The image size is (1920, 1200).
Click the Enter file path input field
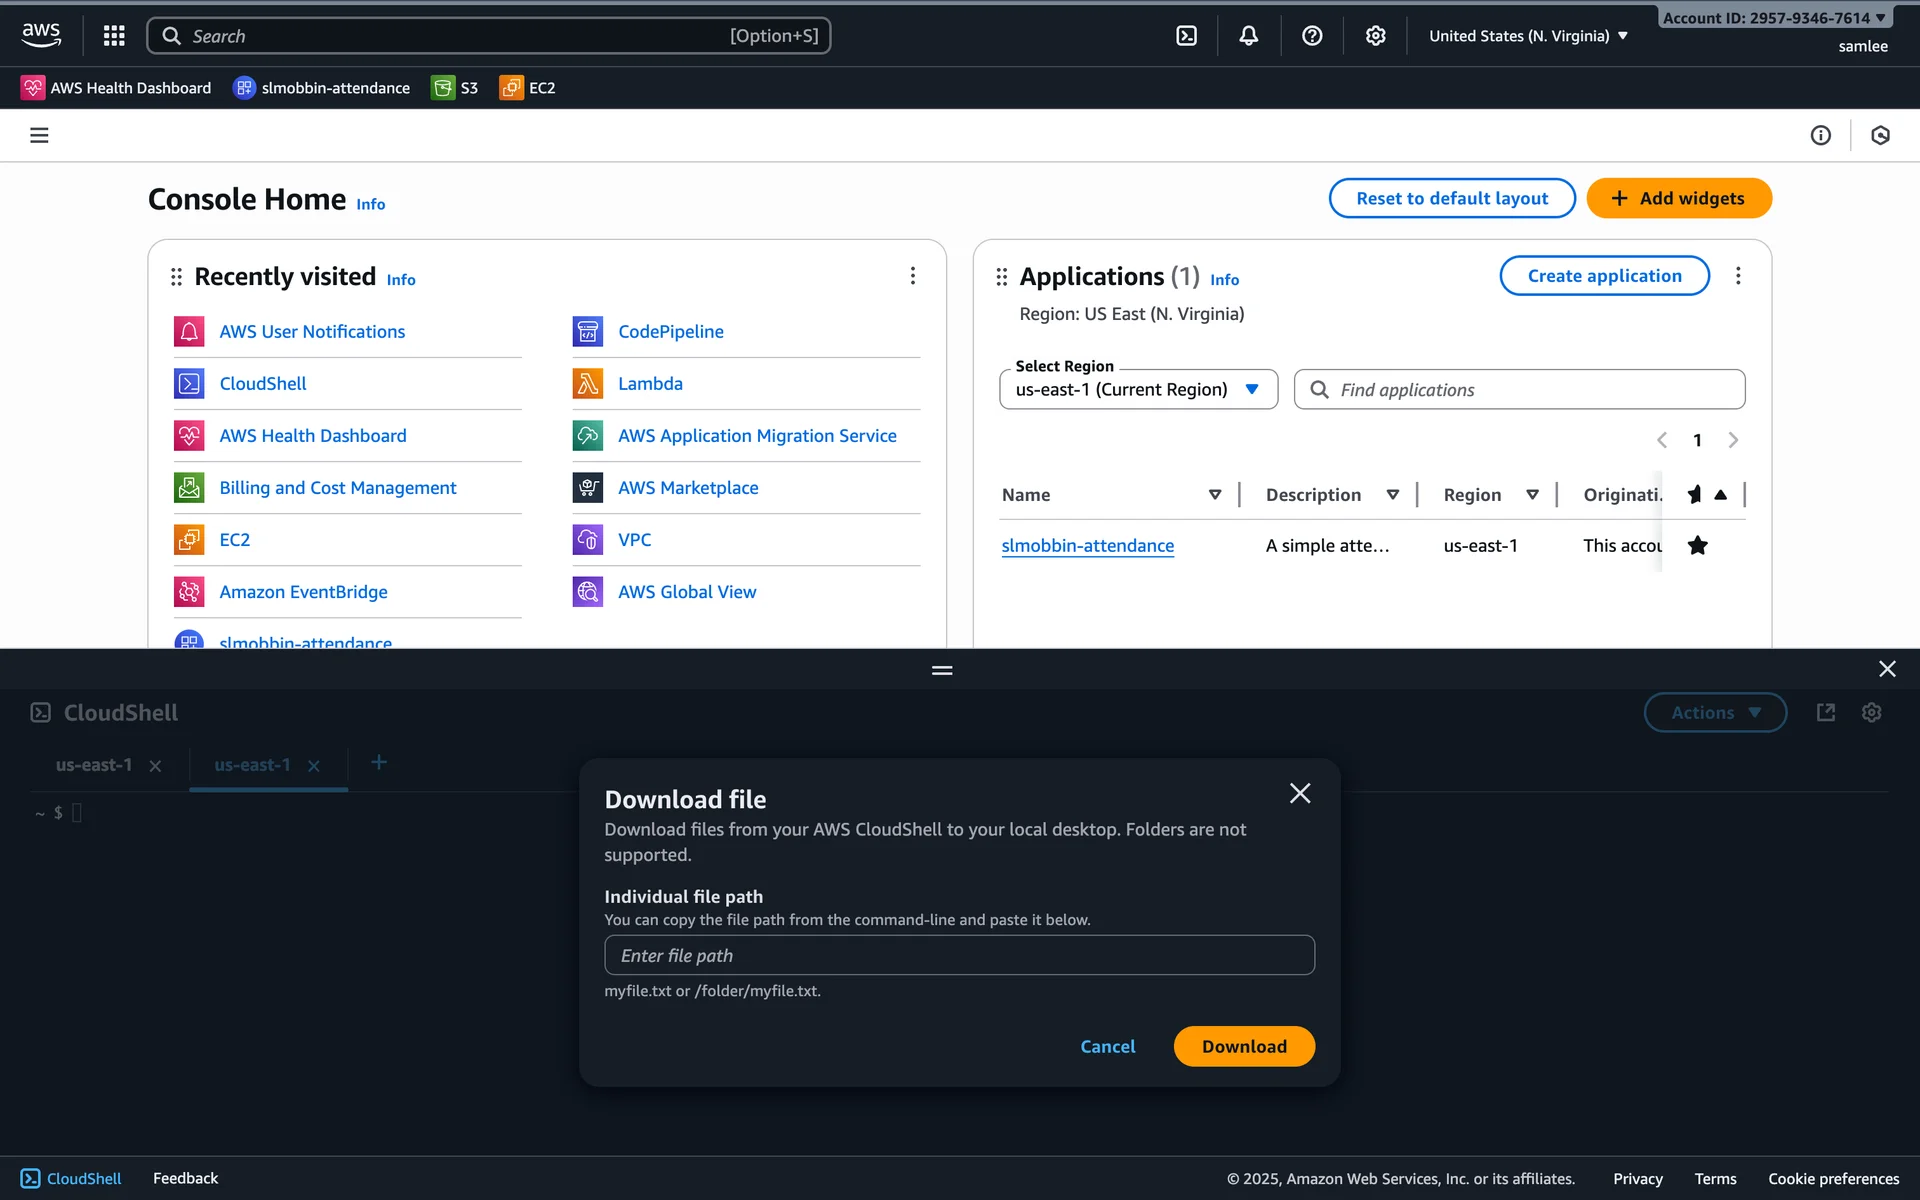[958, 955]
